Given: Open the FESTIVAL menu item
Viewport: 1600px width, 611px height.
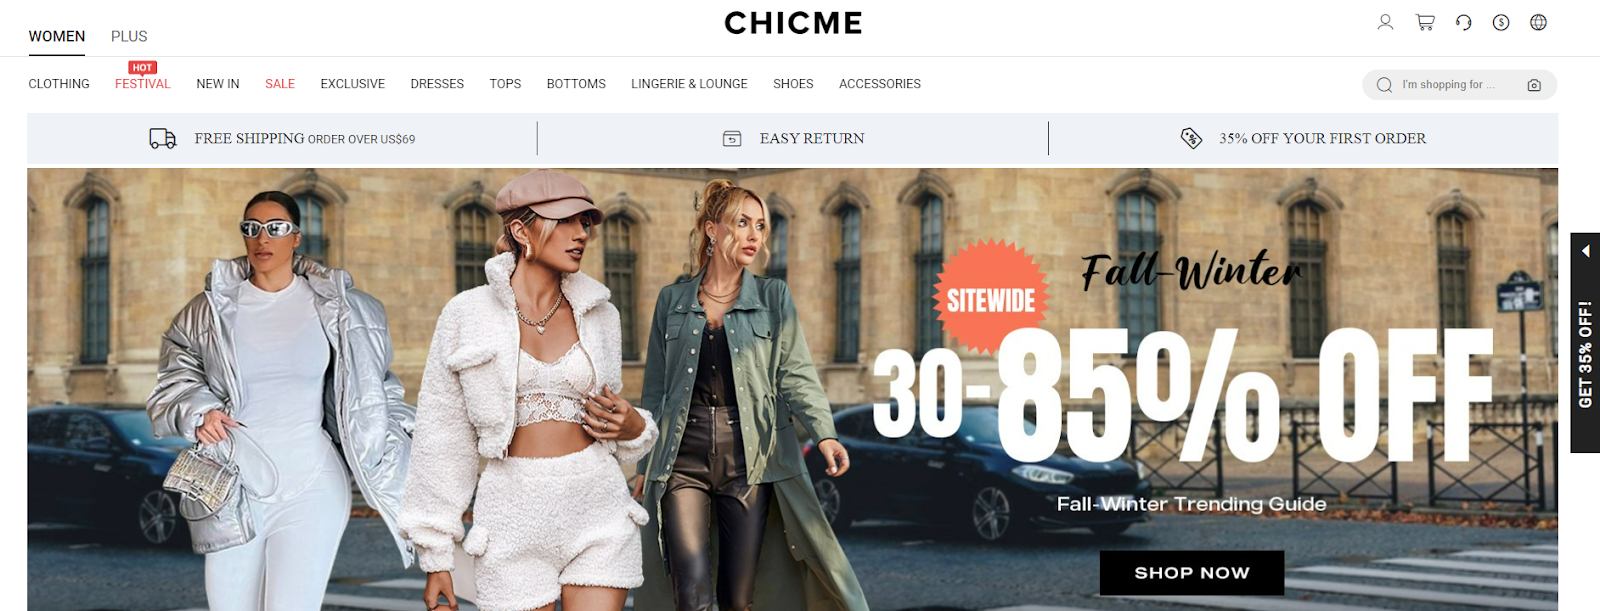Looking at the screenshot, I should (x=143, y=84).
